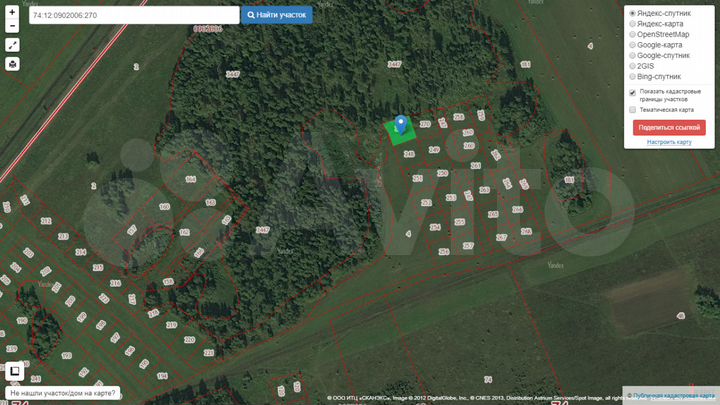Click the blue location pin marker

tap(401, 124)
